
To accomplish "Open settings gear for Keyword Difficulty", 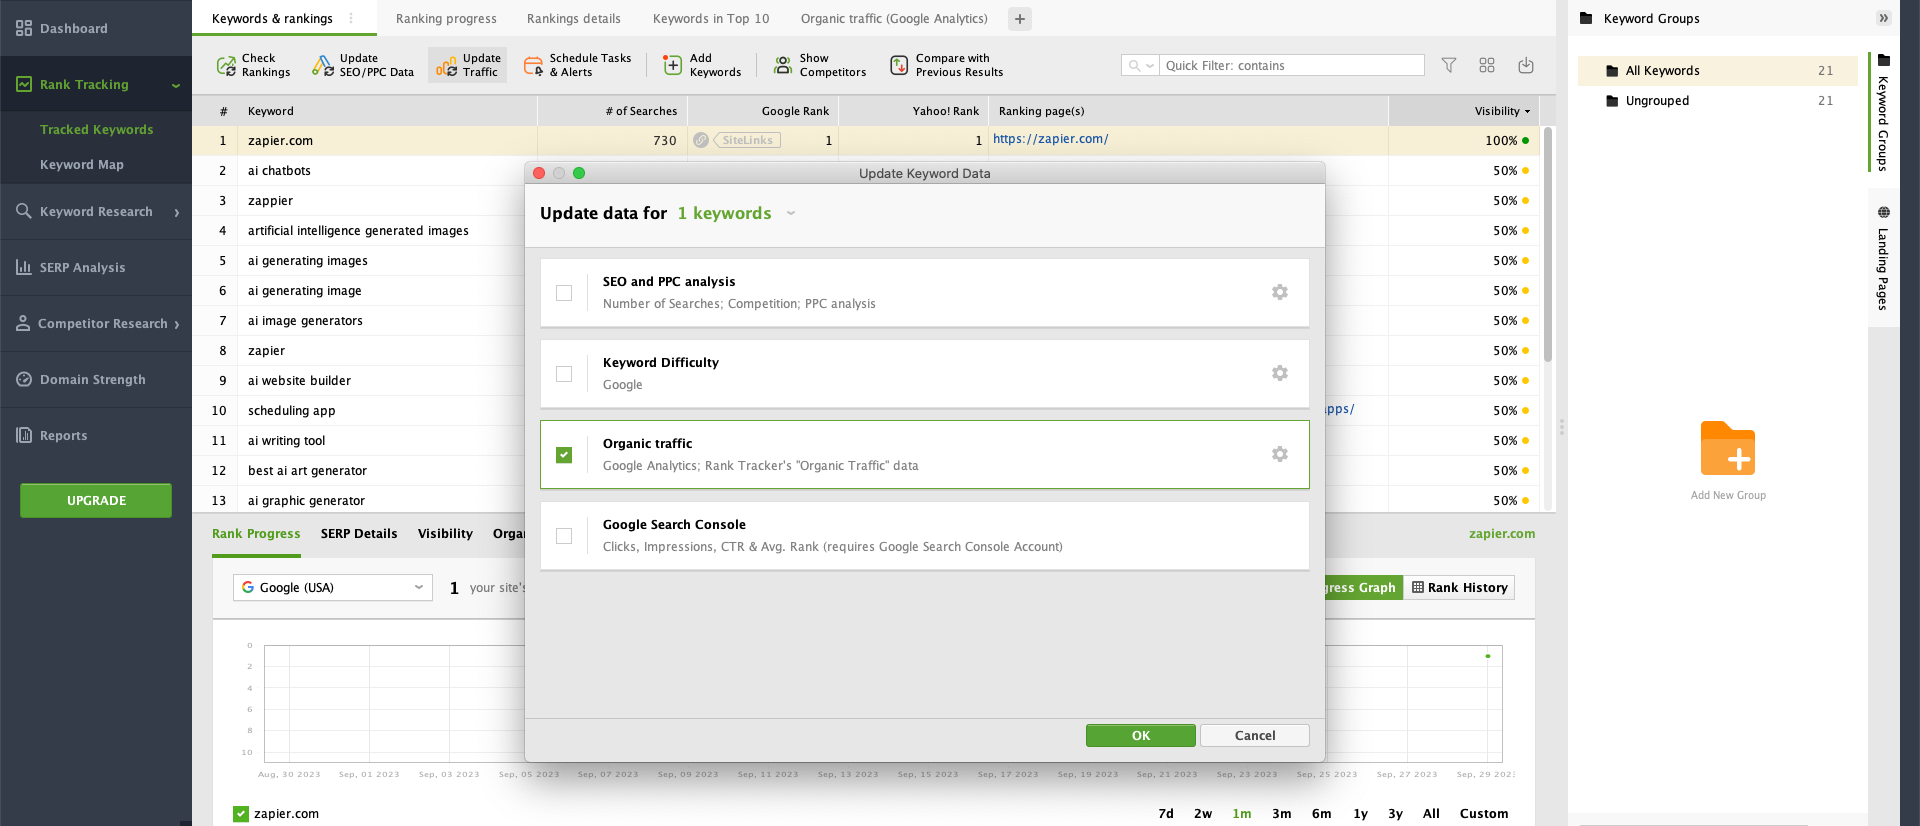I will tap(1280, 373).
